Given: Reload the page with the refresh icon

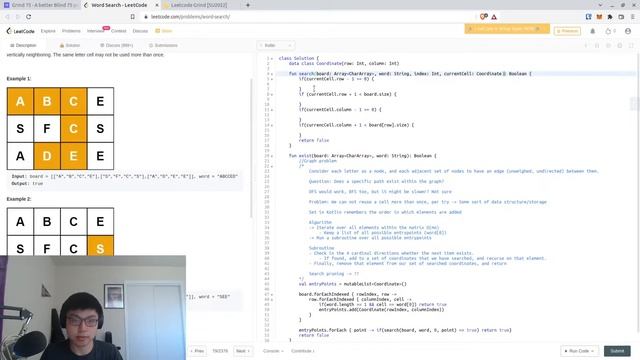Looking at the screenshot, I should pos(29,17).
